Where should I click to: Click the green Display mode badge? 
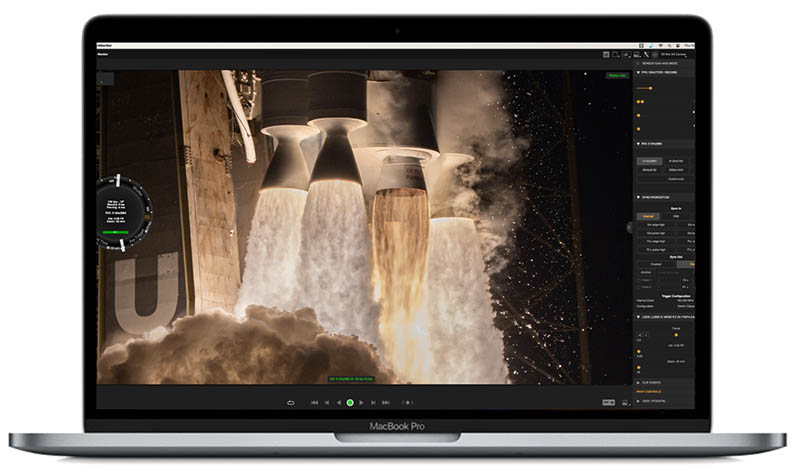tap(617, 76)
